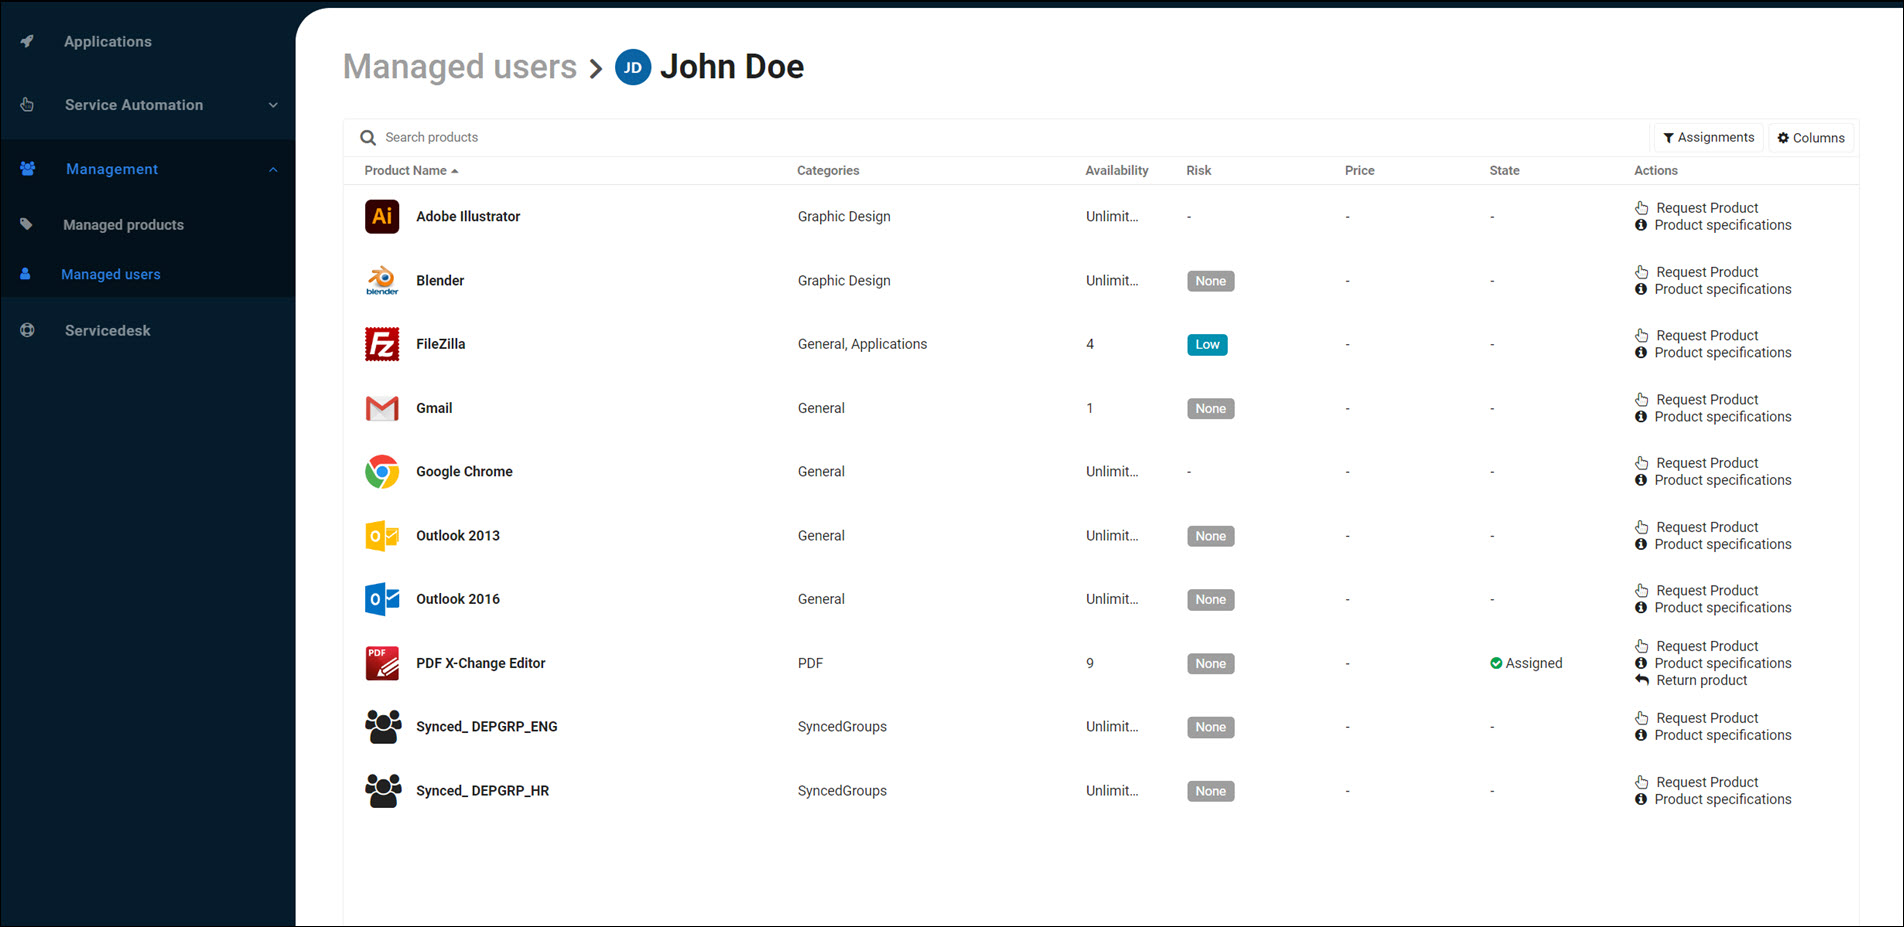This screenshot has height=927, width=1904.
Task: Open the Applications menu item
Action: 108,41
